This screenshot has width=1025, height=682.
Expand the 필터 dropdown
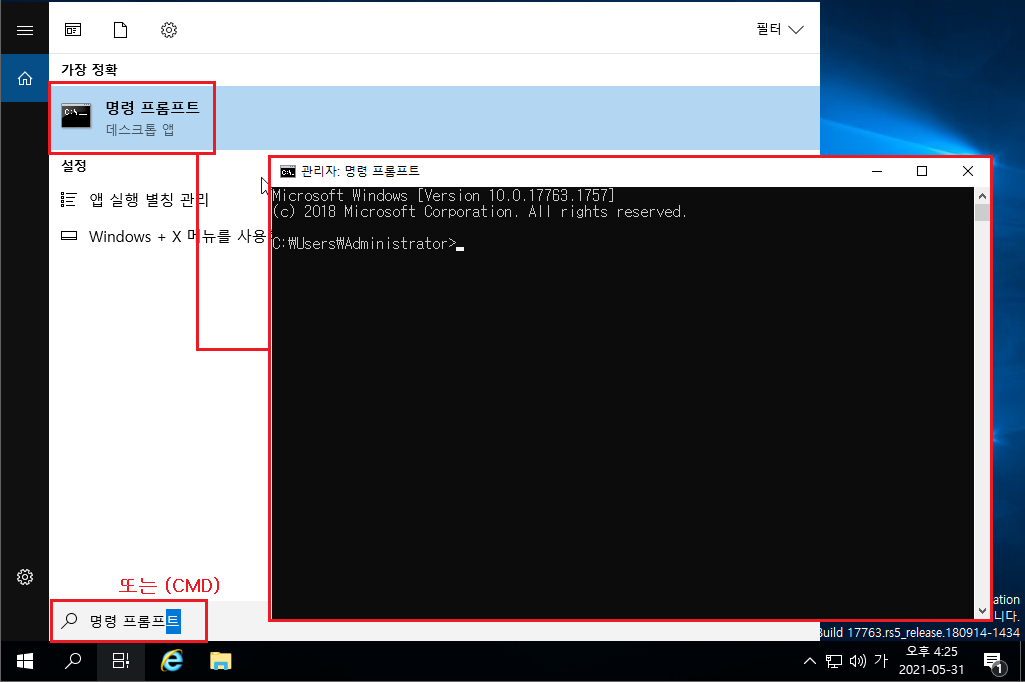[779, 29]
